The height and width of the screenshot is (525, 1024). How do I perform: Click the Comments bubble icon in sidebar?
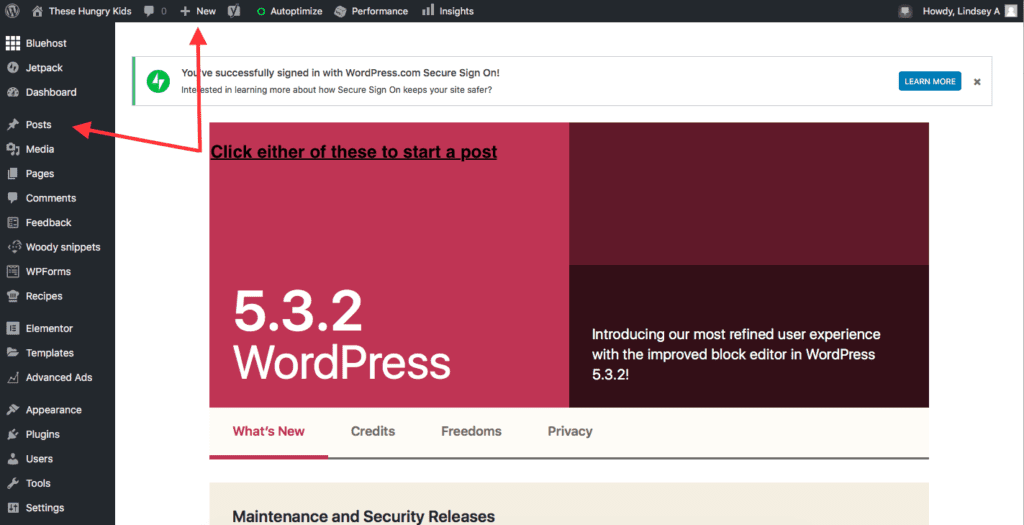(12, 198)
